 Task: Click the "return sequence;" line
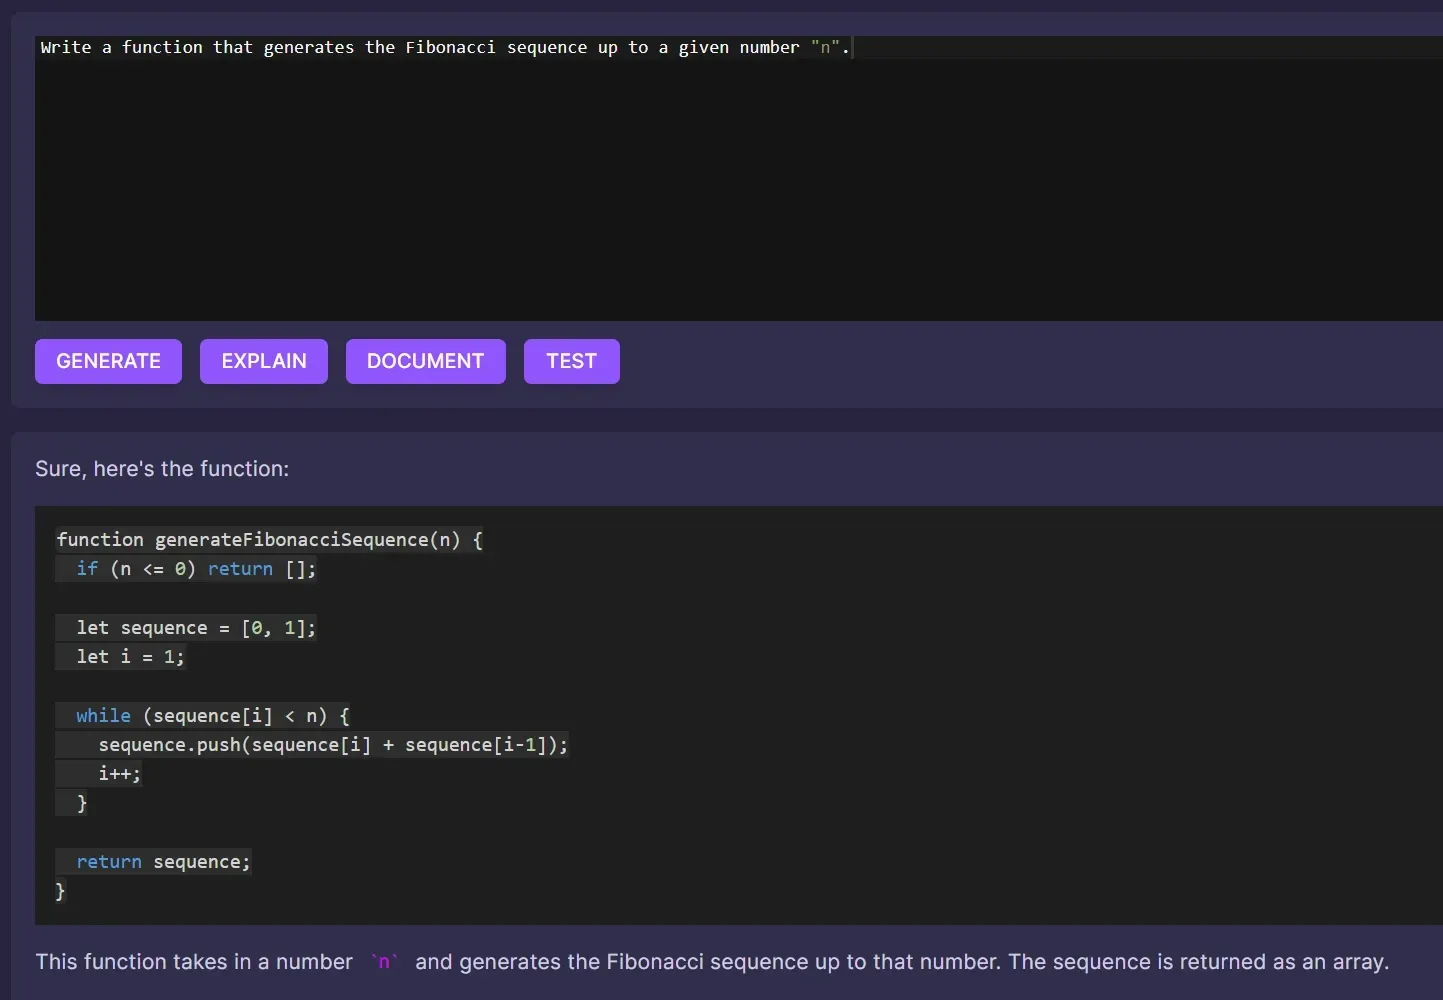click(163, 862)
